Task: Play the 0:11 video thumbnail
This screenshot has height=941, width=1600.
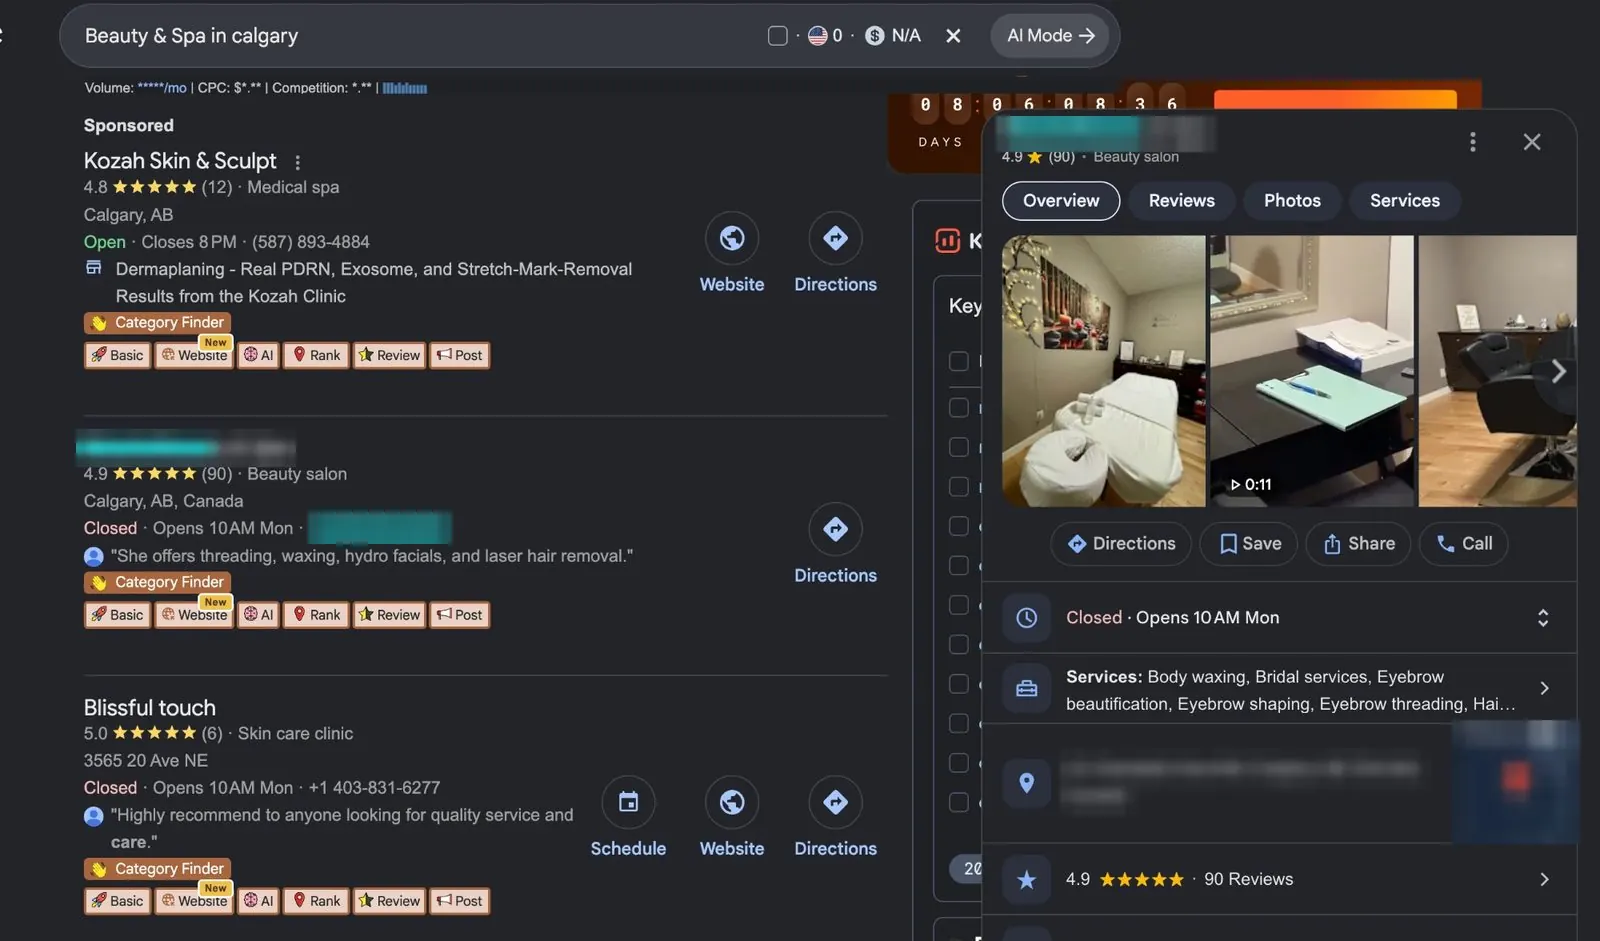Action: coord(1312,371)
